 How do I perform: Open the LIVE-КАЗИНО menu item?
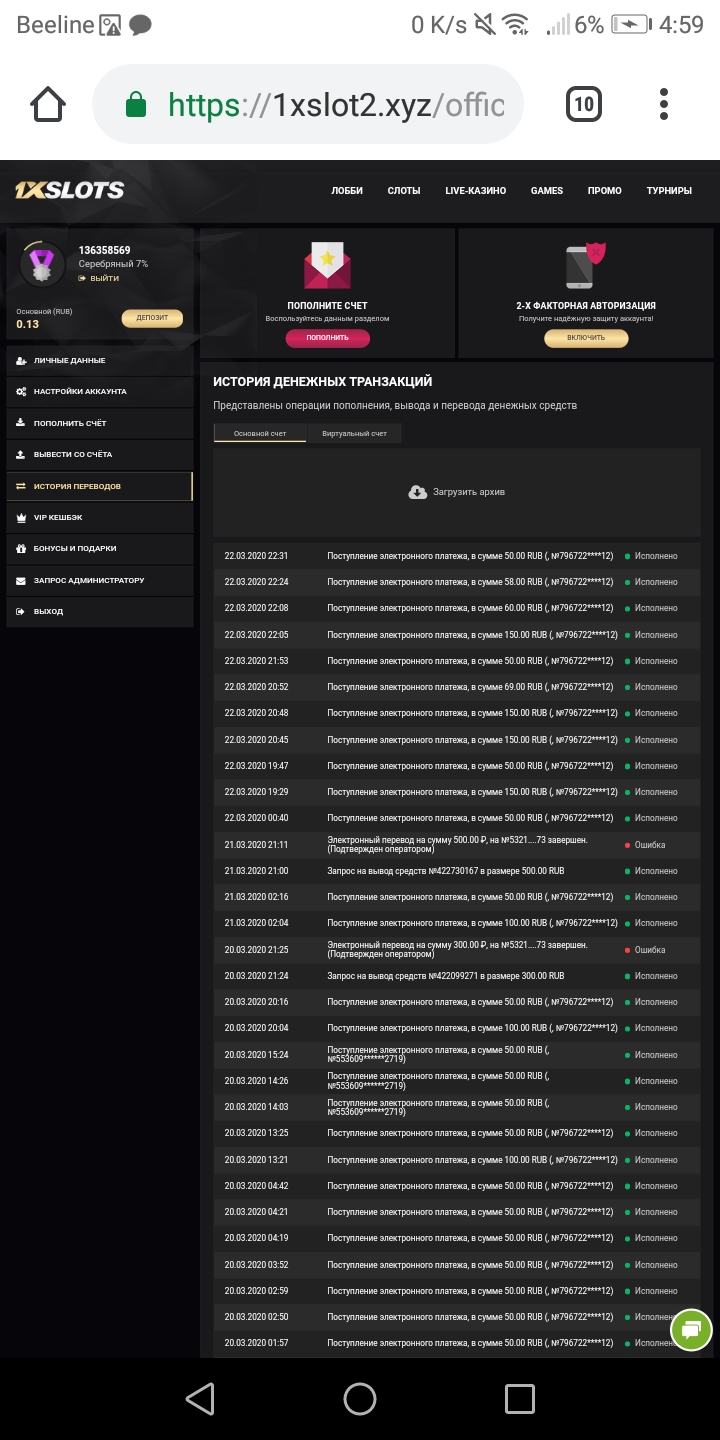point(476,191)
